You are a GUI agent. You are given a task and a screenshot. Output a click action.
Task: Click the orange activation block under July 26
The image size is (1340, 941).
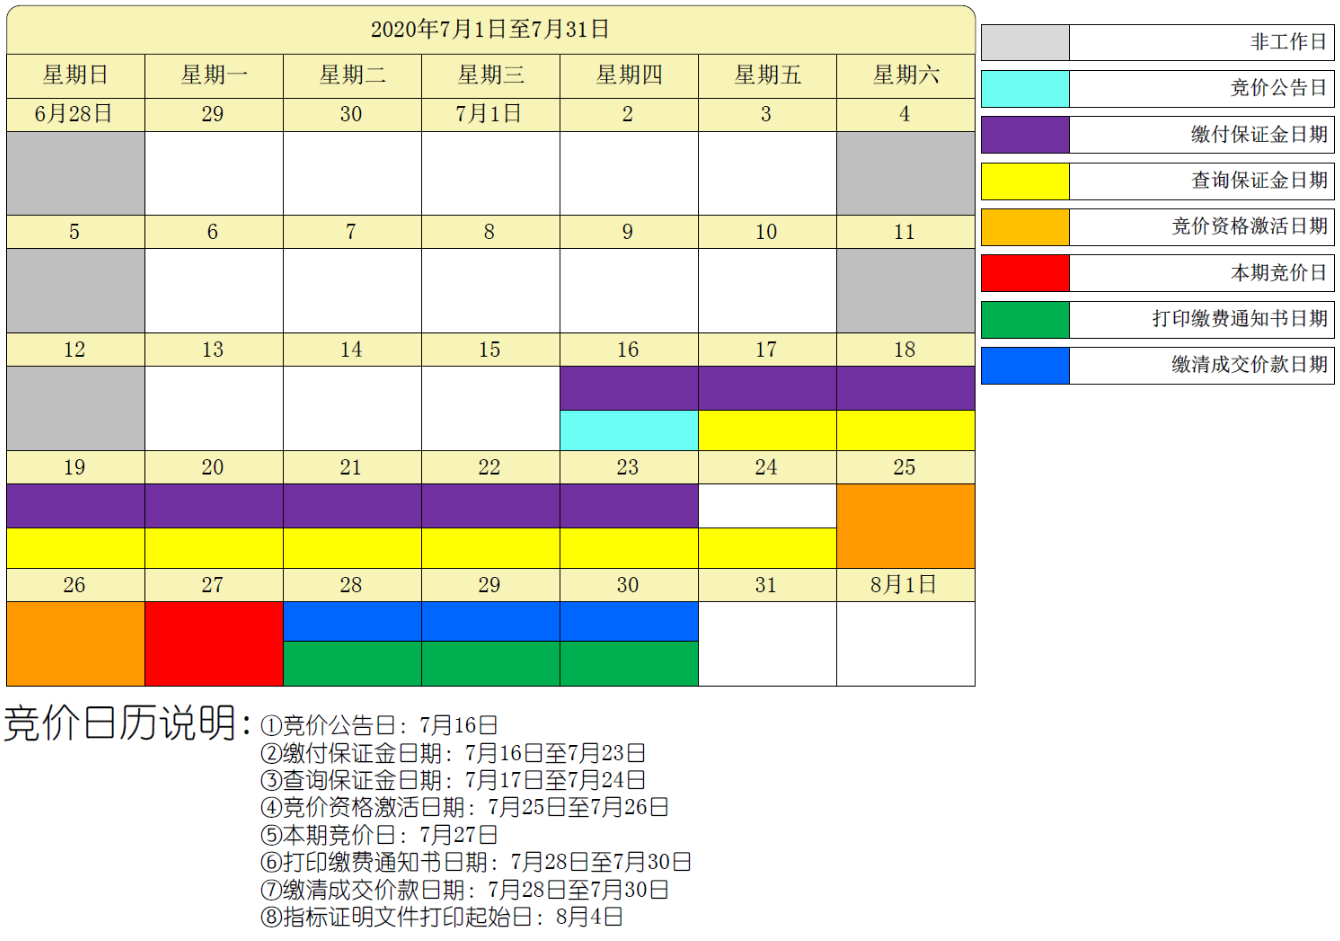click(76, 644)
